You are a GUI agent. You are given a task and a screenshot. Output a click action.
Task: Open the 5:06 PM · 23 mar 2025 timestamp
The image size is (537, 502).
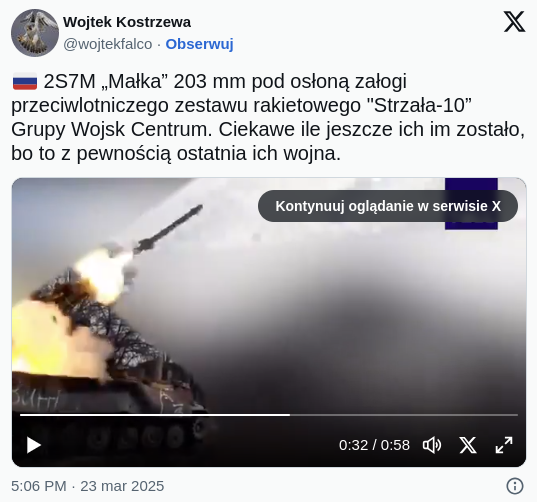point(88,486)
